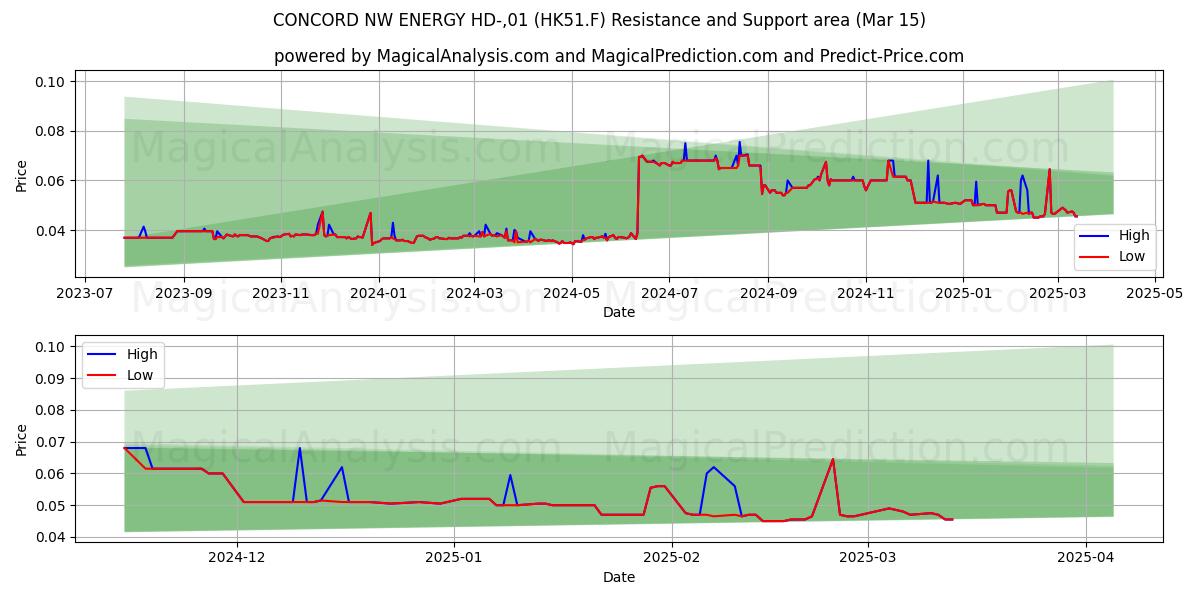Image resolution: width=1200 pixels, height=600 pixels.
Task: Click the 2024-11 tick label on upper chart
Action: [x=864, y=293]
